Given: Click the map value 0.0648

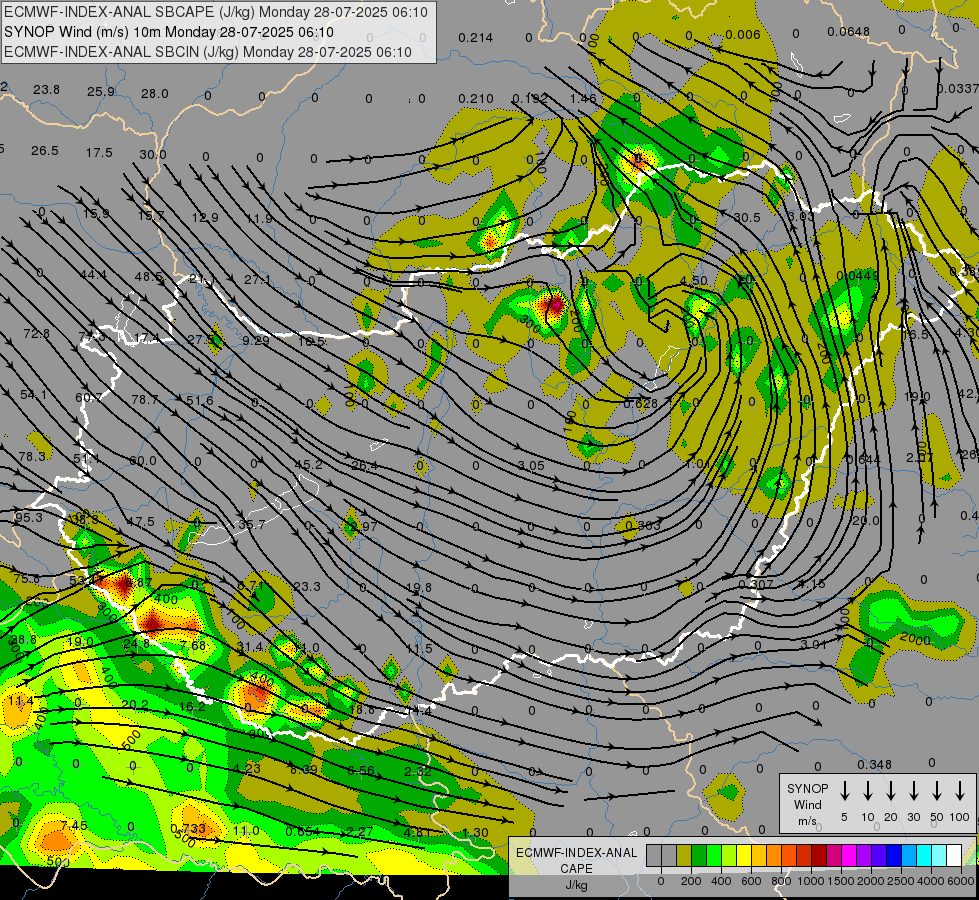Looking at the screenshot, I should pyautogui.click(x=849, y=32).
